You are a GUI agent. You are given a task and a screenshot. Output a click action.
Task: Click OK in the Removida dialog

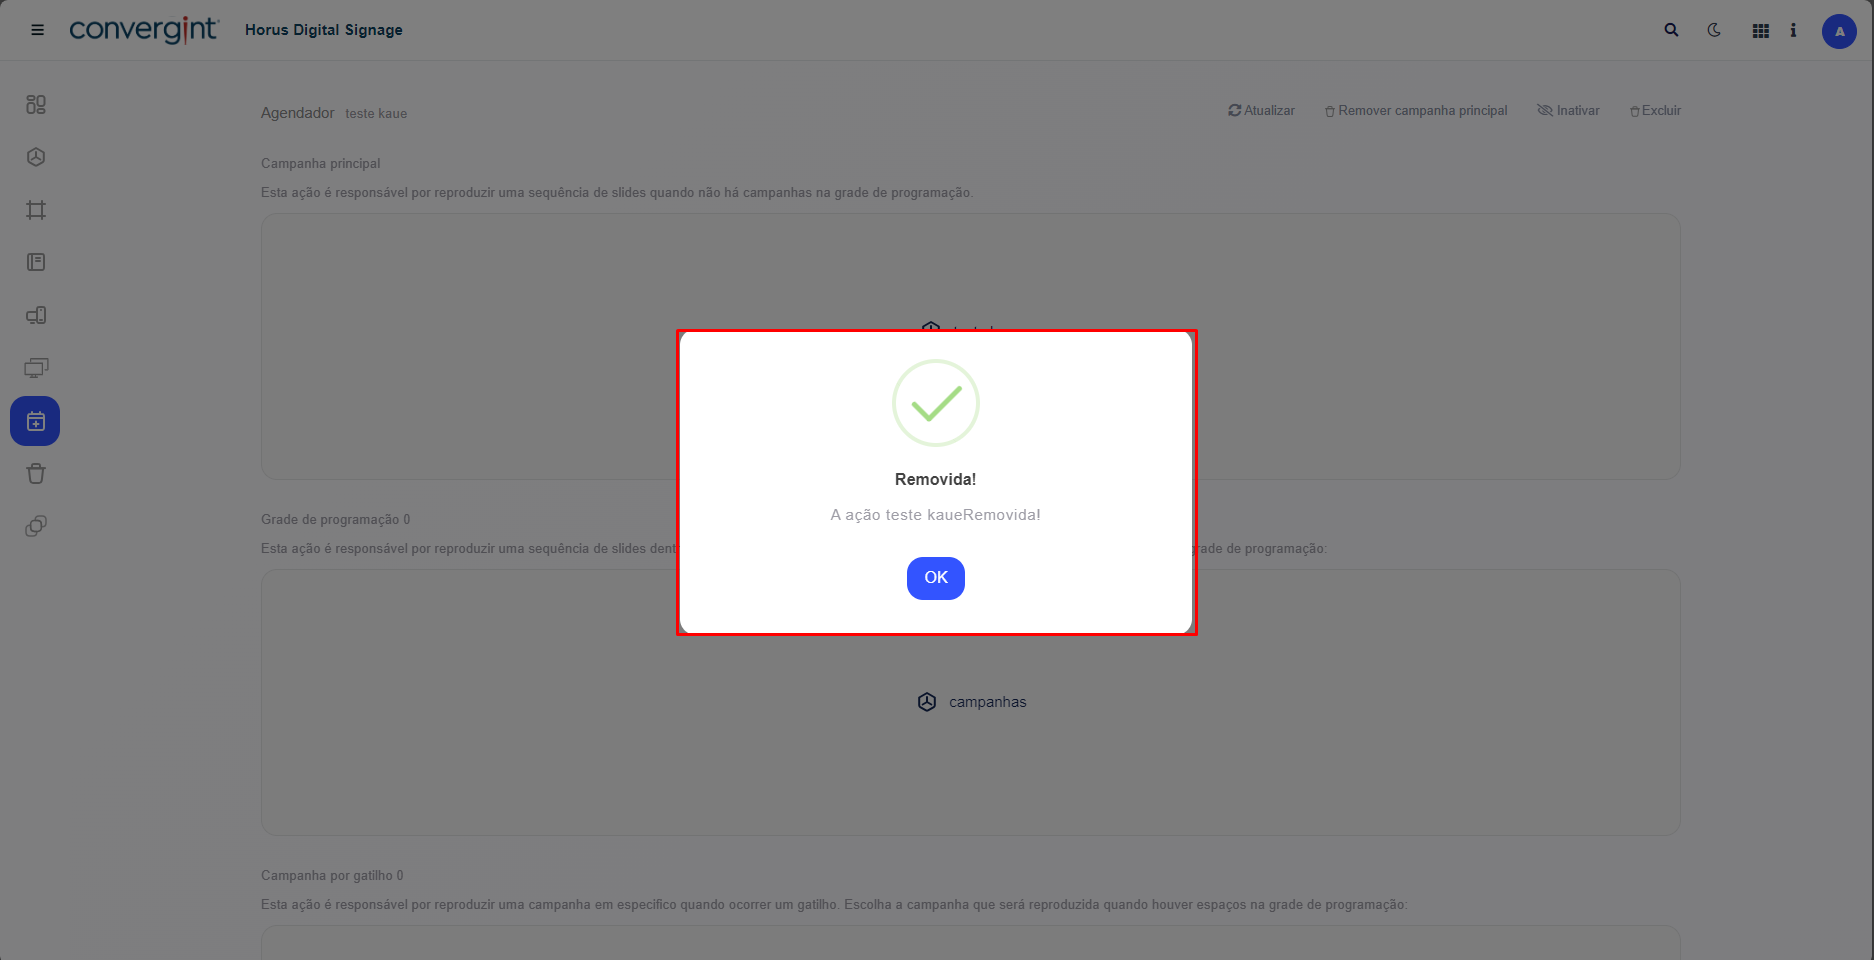pyautogui.click(x=935, y=578)
